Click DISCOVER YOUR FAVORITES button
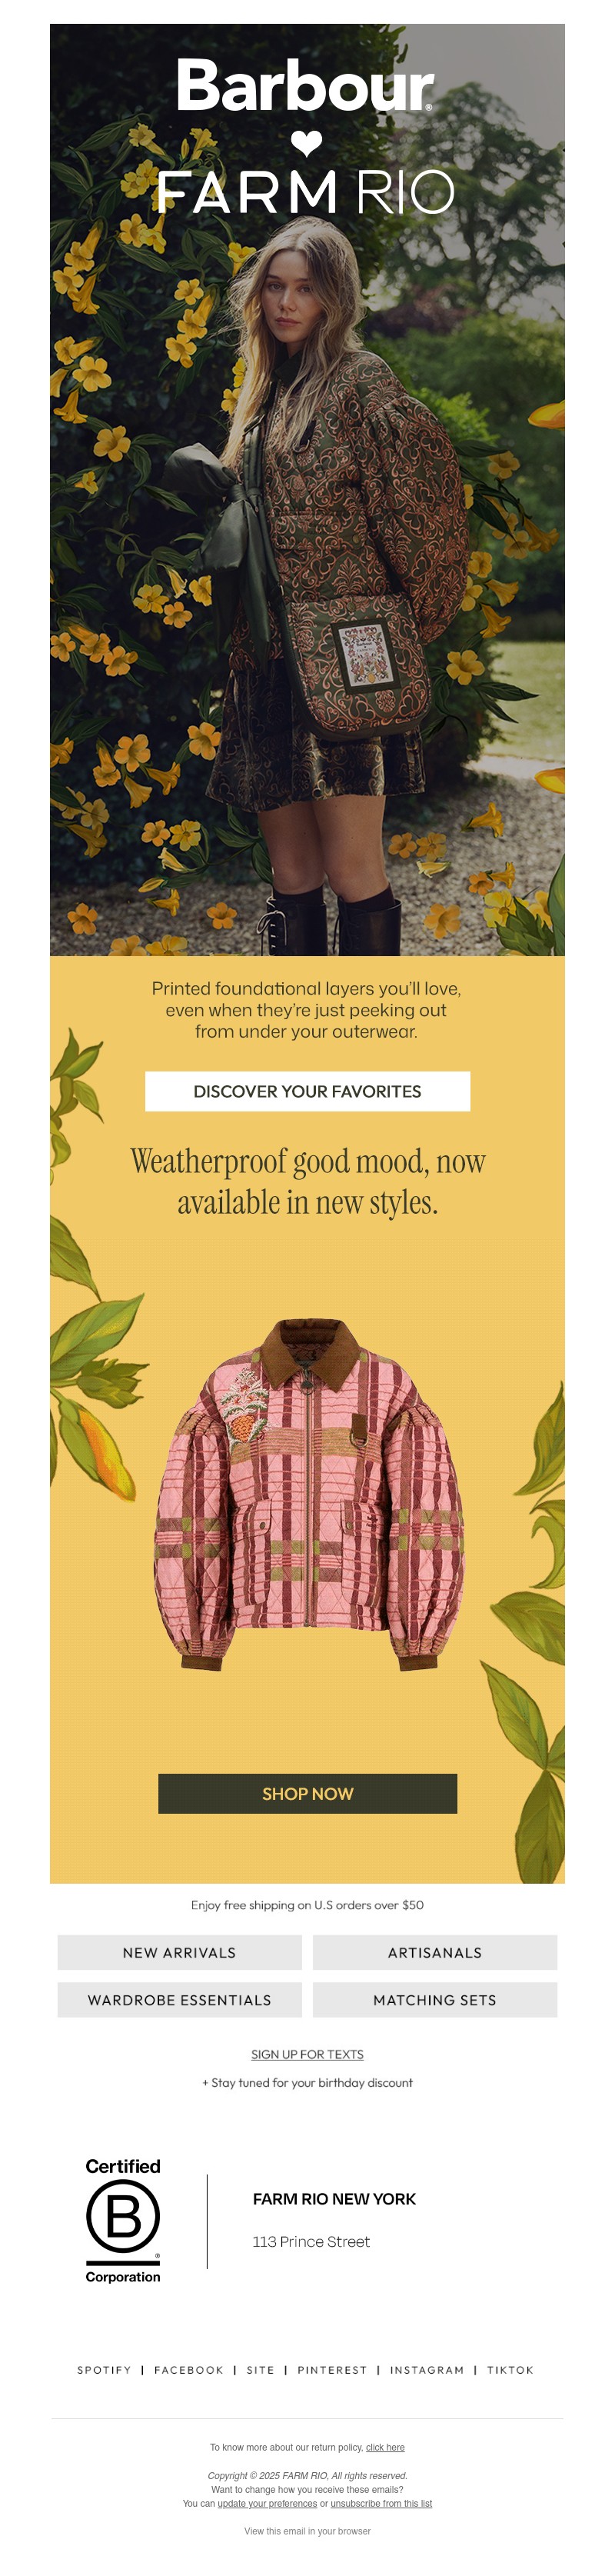 tap(307, 1091)
